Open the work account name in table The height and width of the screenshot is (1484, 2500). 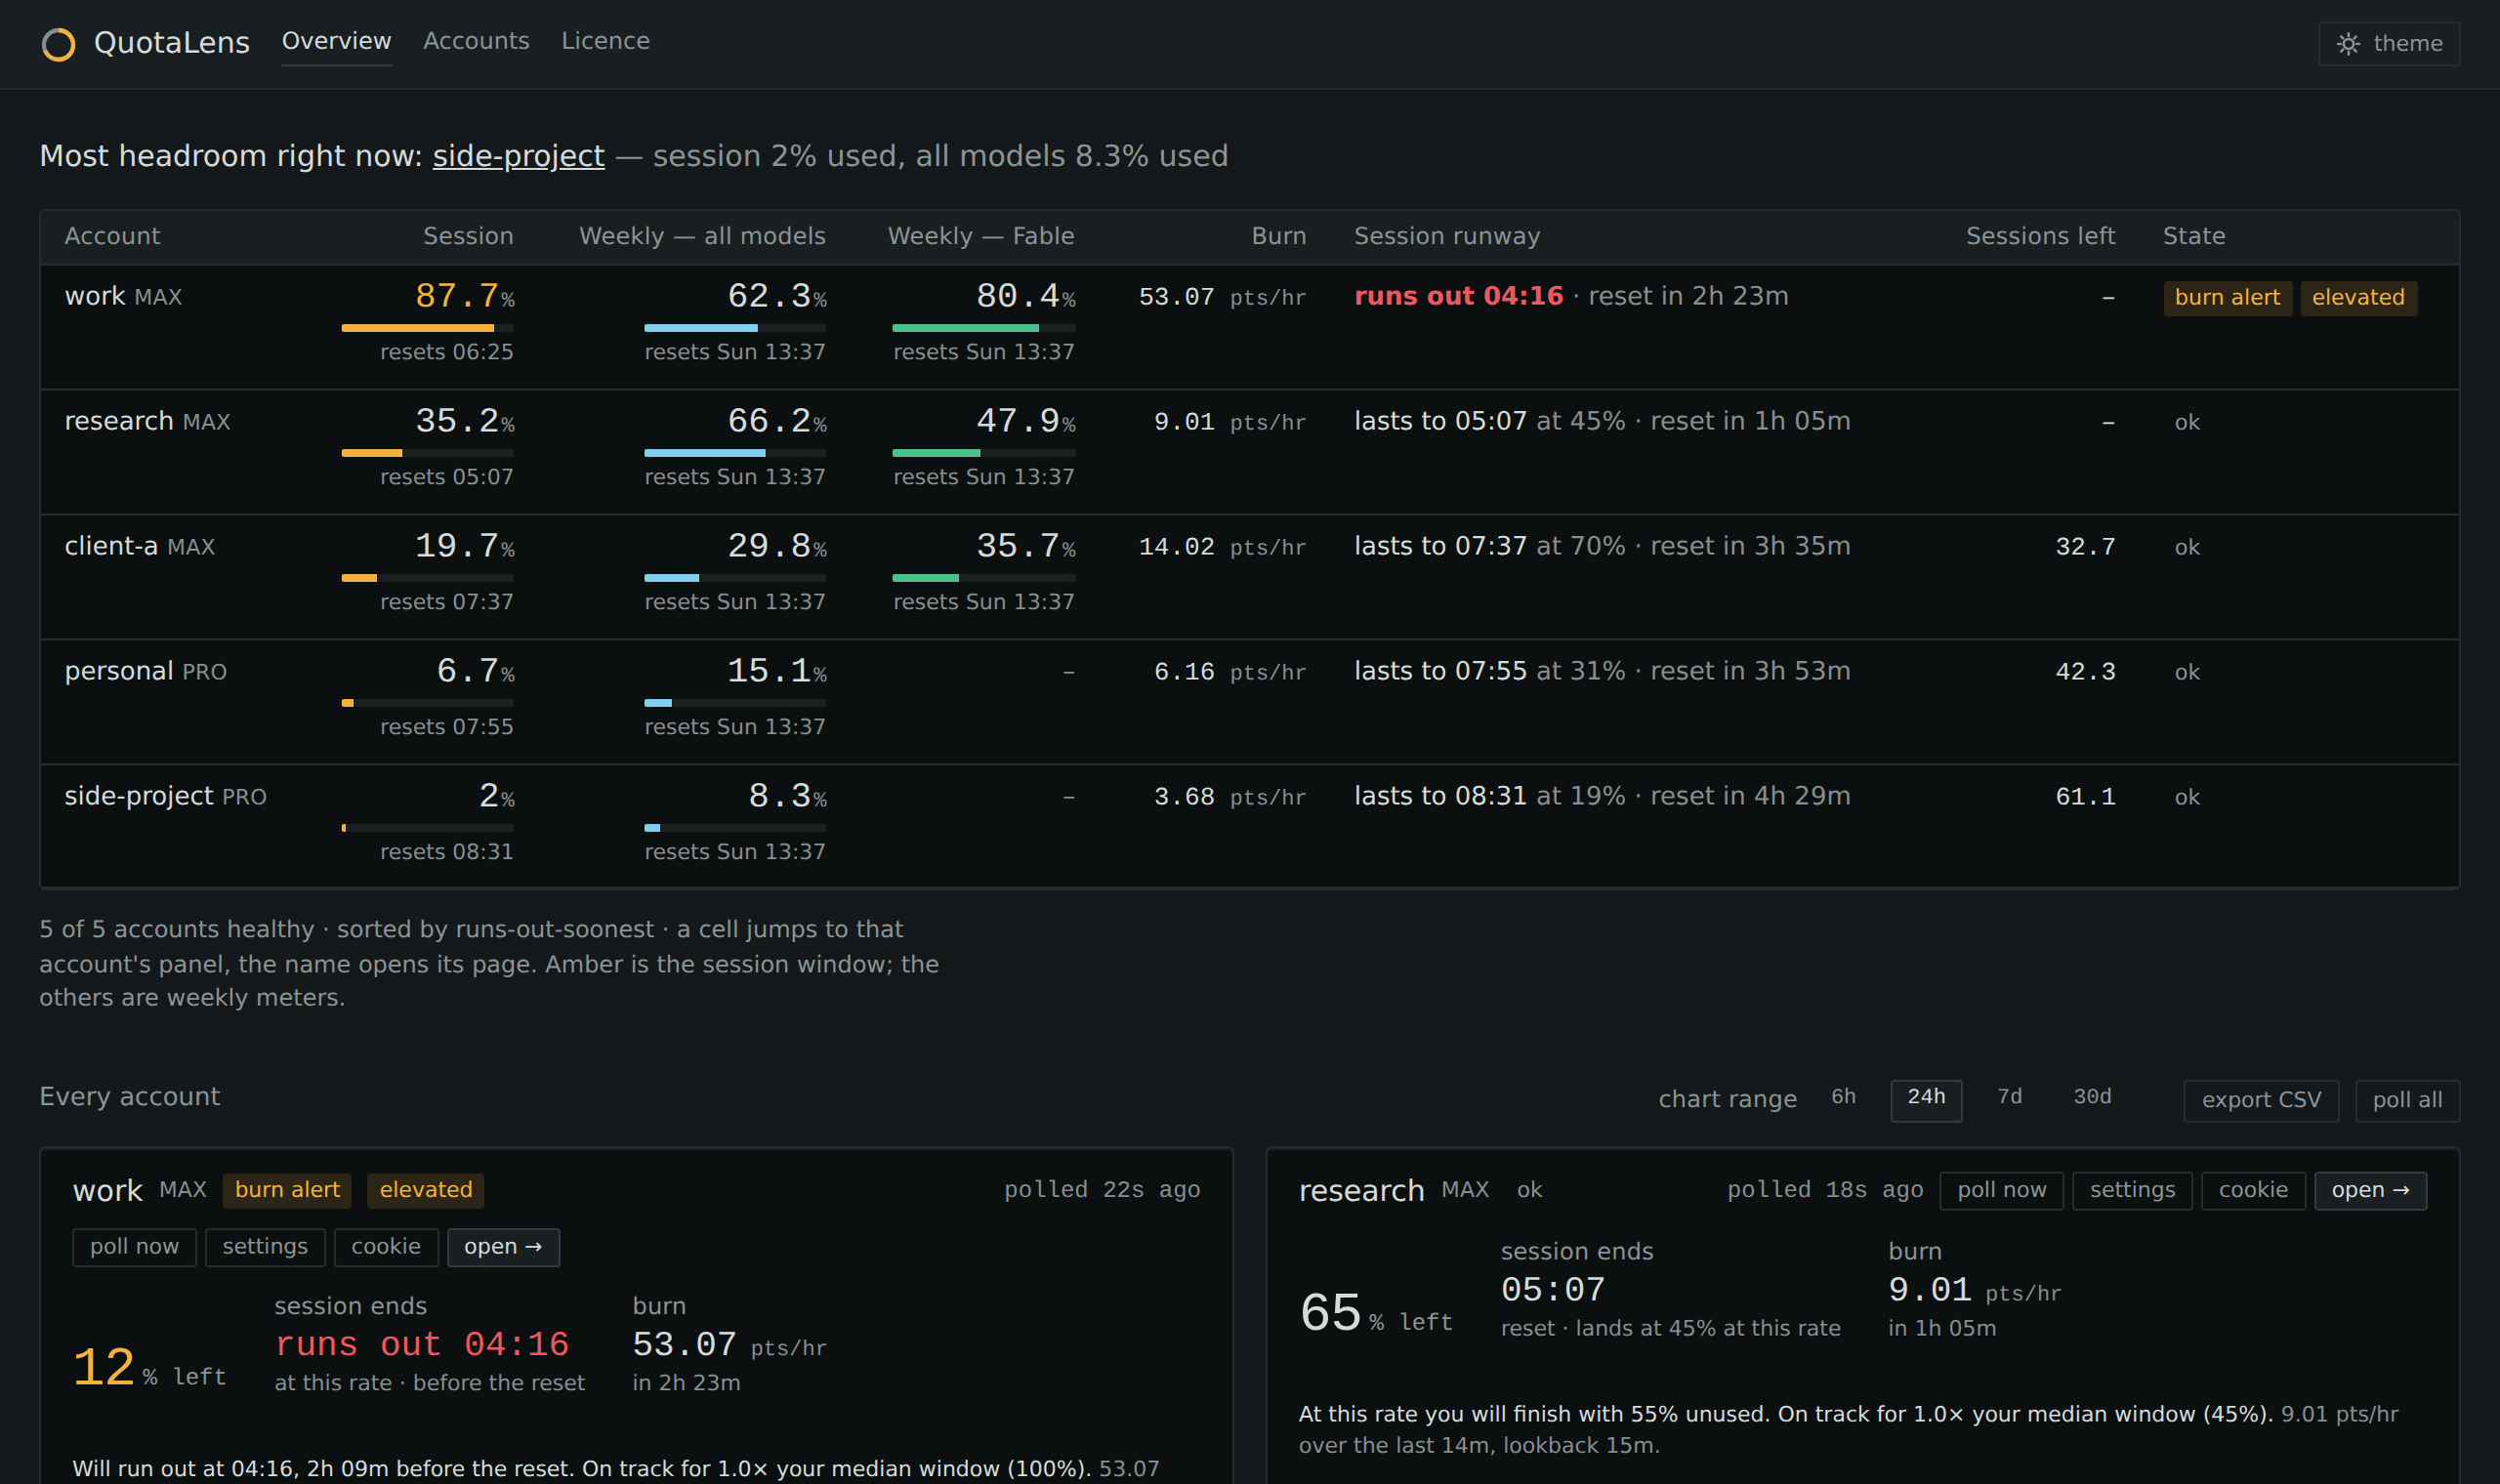(x=95, y=296)
